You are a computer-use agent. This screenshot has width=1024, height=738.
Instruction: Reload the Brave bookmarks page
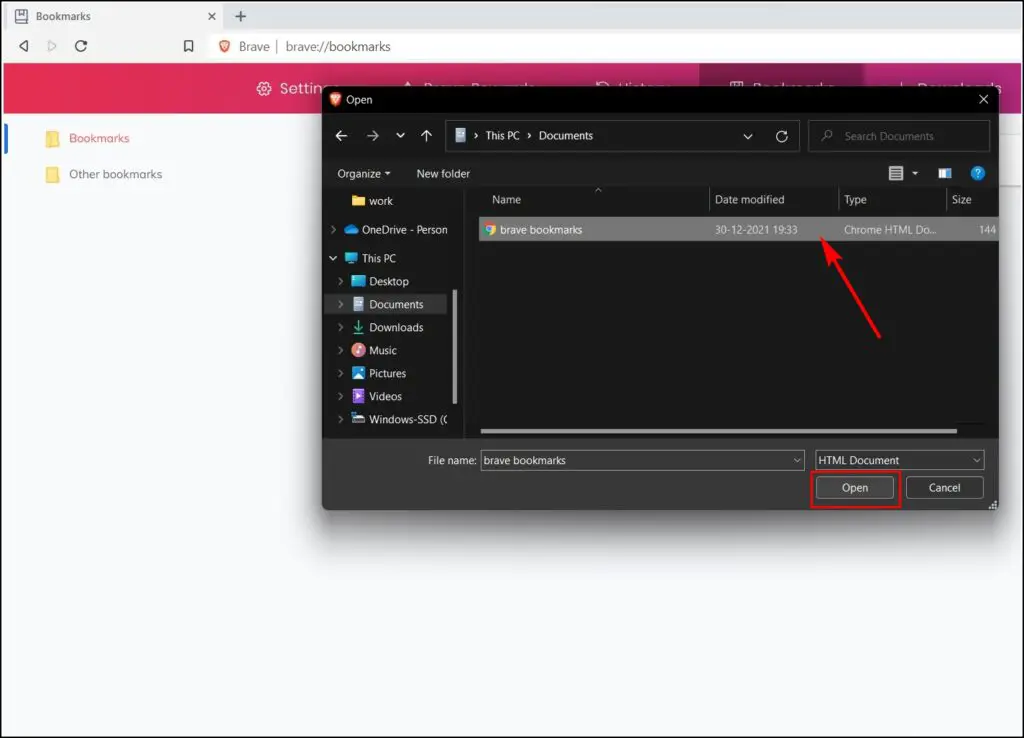point(81,46)
